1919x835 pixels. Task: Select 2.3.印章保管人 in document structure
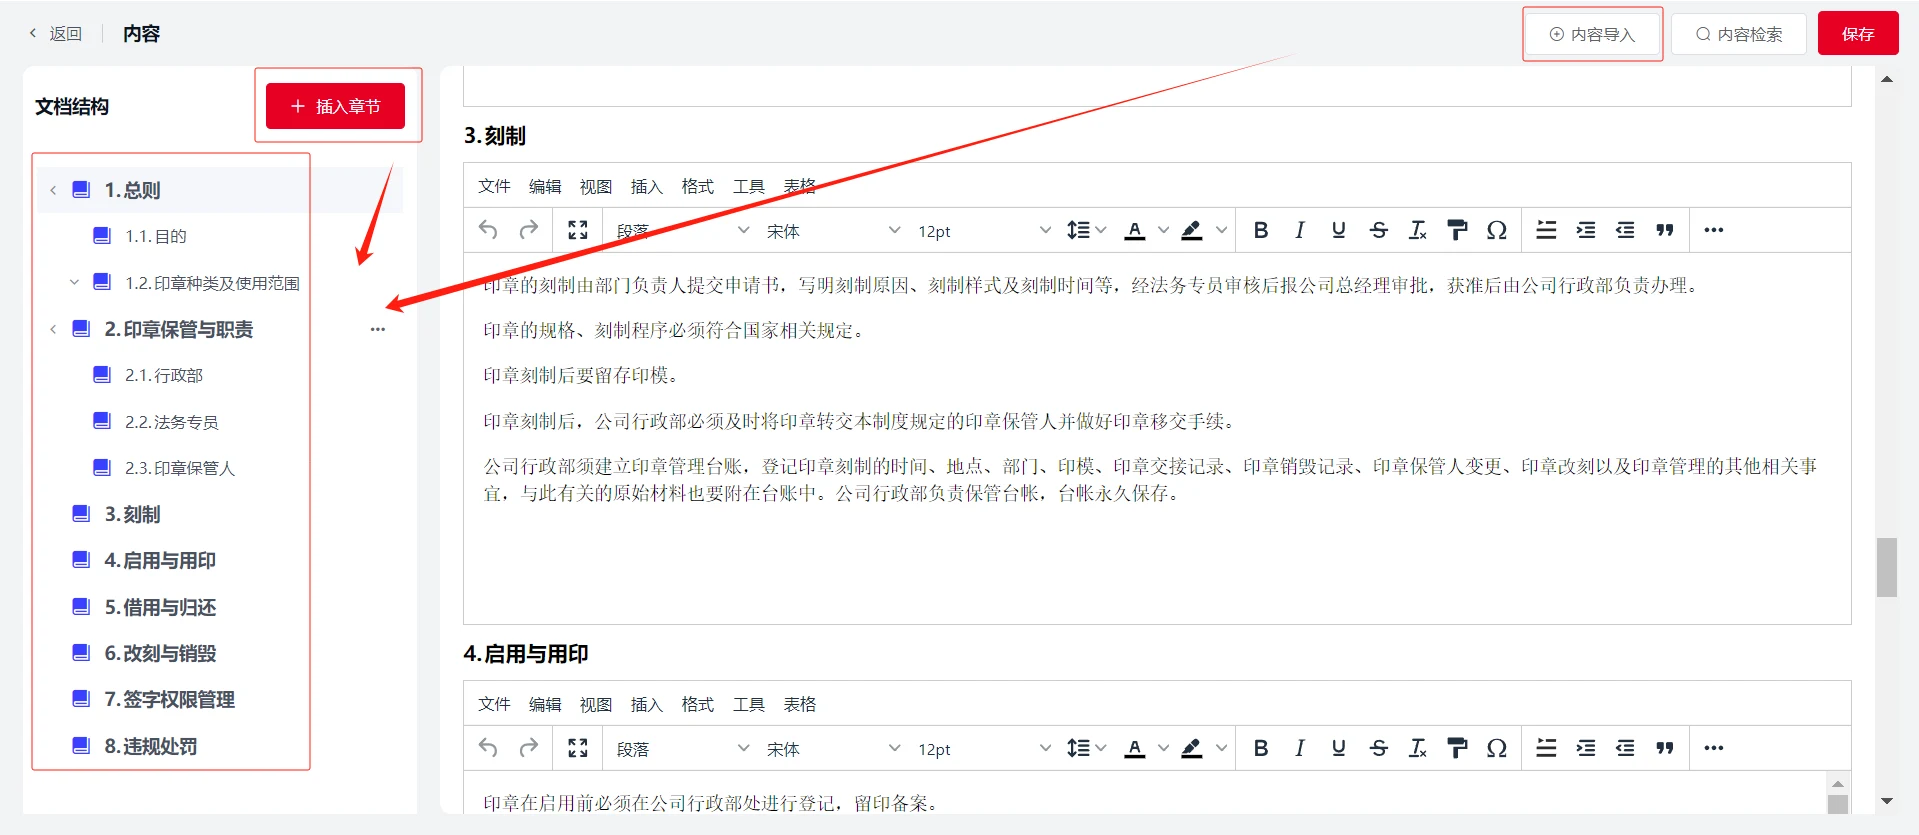pyautogui.click(x=180, y=468)
